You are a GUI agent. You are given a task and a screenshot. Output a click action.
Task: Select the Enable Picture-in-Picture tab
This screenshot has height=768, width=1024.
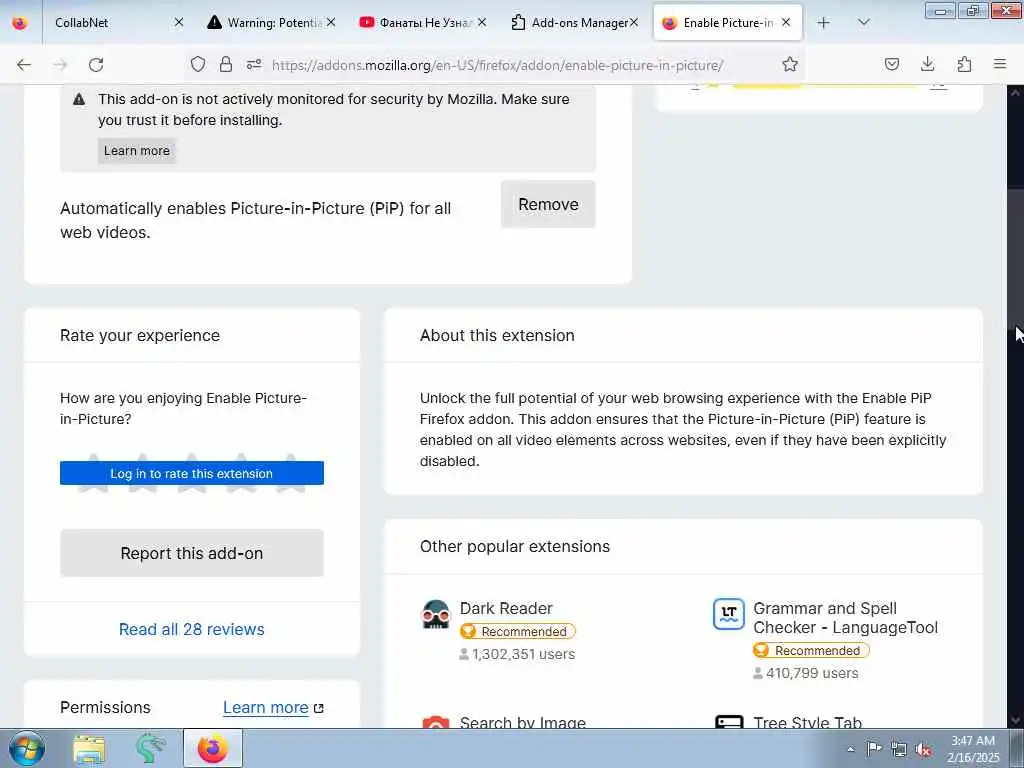click(728, 23)
